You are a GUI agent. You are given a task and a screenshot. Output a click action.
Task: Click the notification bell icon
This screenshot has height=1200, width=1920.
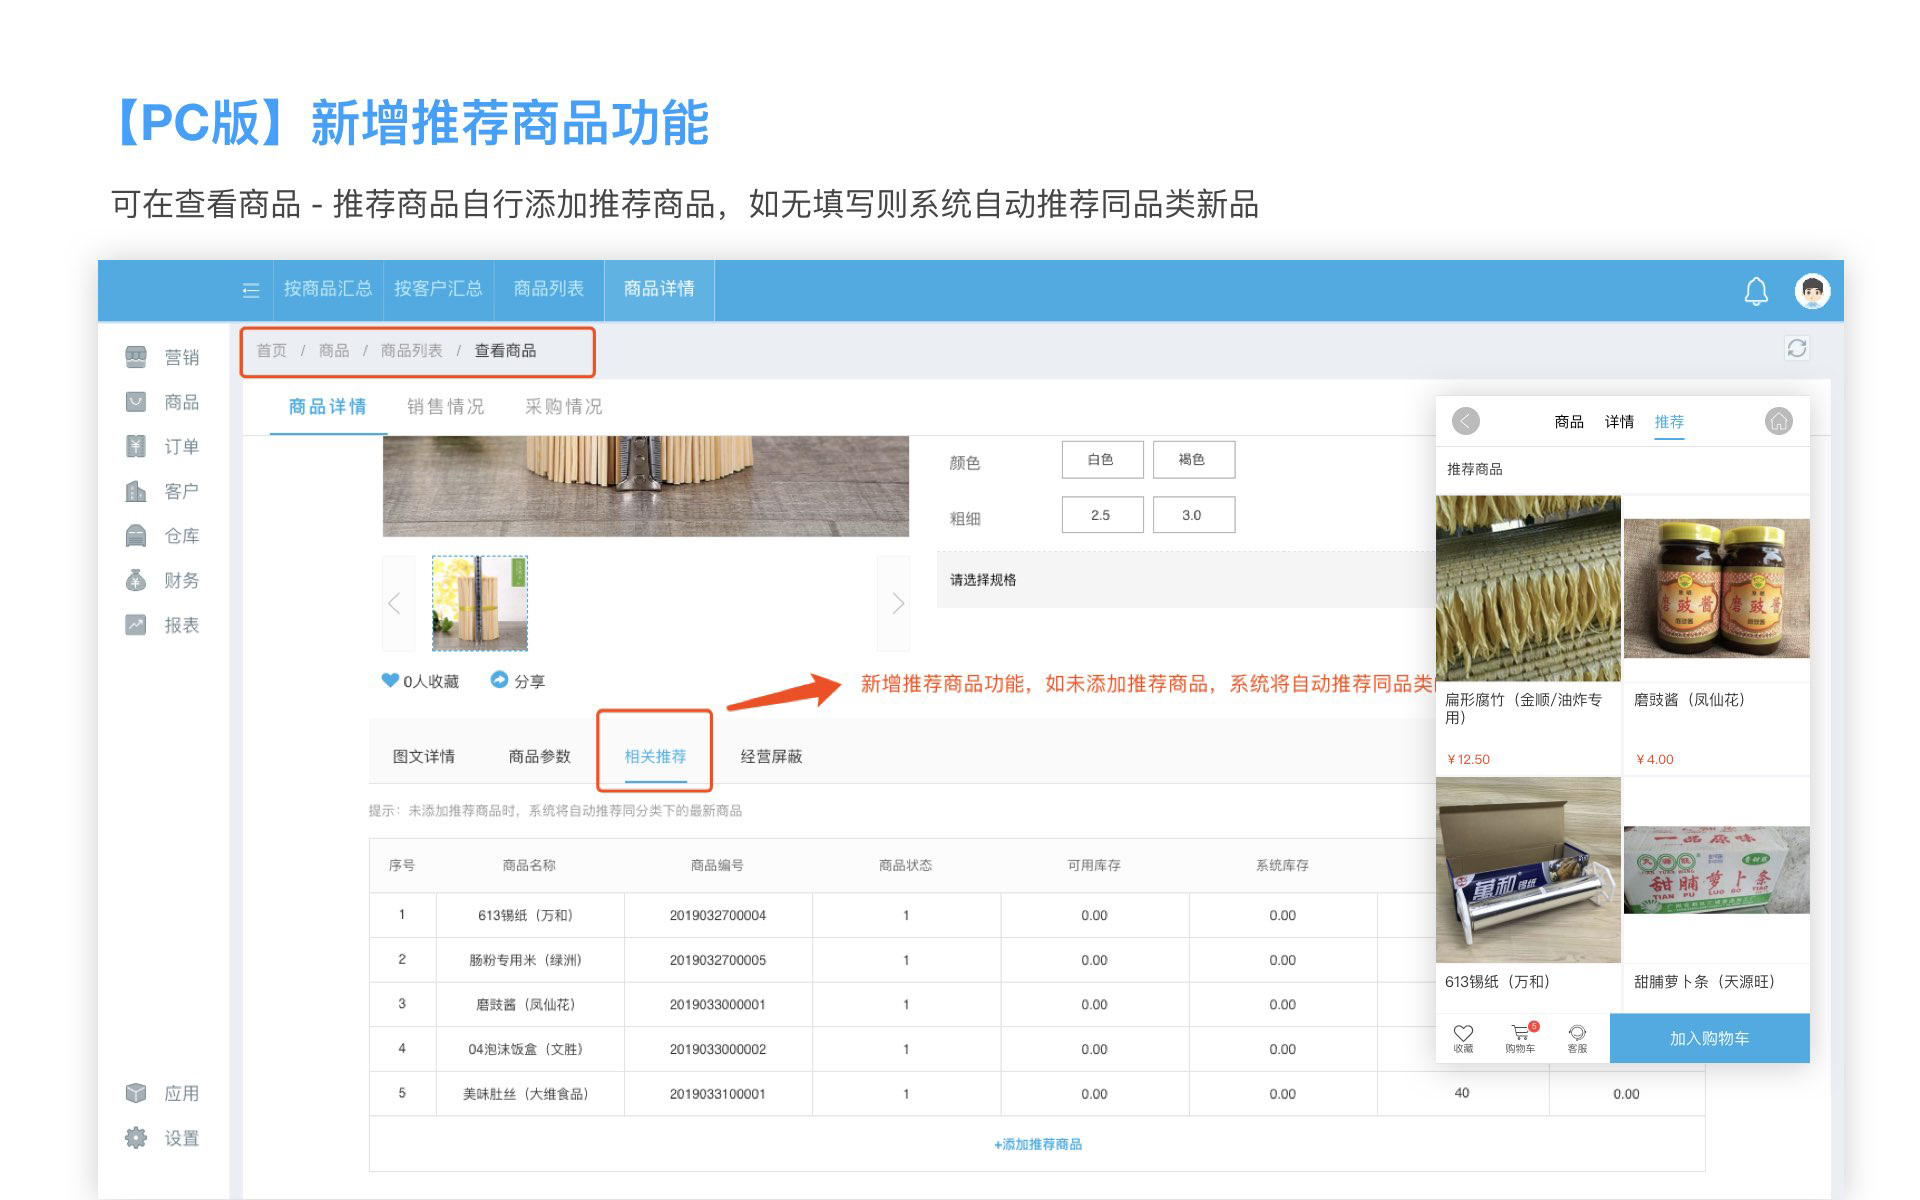pyautogui.click(x=1755, y=291)
